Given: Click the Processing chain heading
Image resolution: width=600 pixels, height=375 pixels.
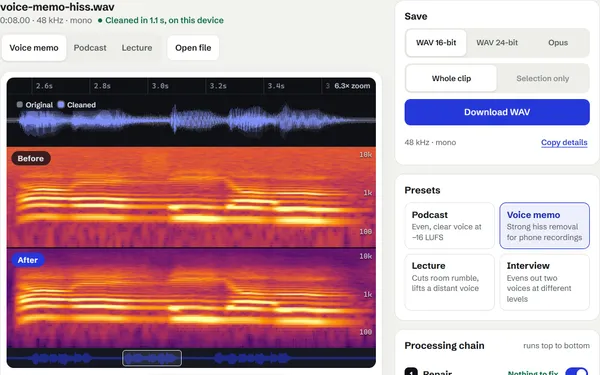Looking at the screenshot, I should [x=444, y=346].
